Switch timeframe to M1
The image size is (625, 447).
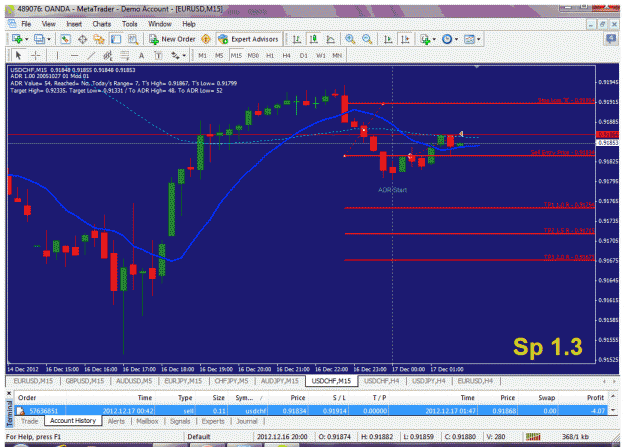pyautogui.click(x=202, y=55)
